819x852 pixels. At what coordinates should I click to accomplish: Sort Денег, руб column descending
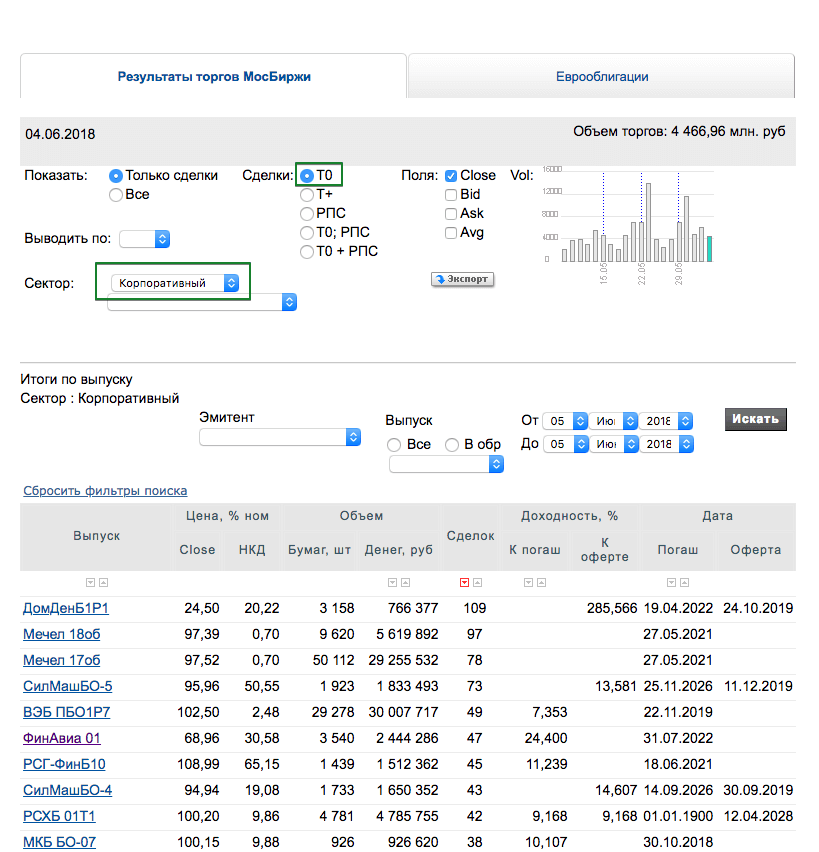click(392, 582)
